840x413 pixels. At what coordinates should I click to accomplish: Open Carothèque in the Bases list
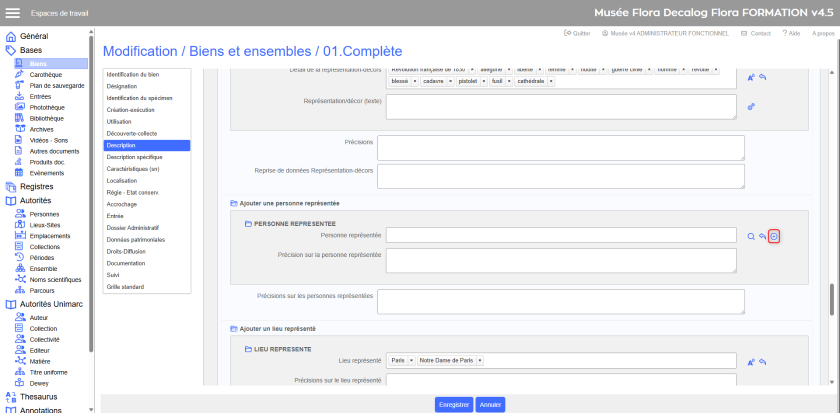coord(45,74)
